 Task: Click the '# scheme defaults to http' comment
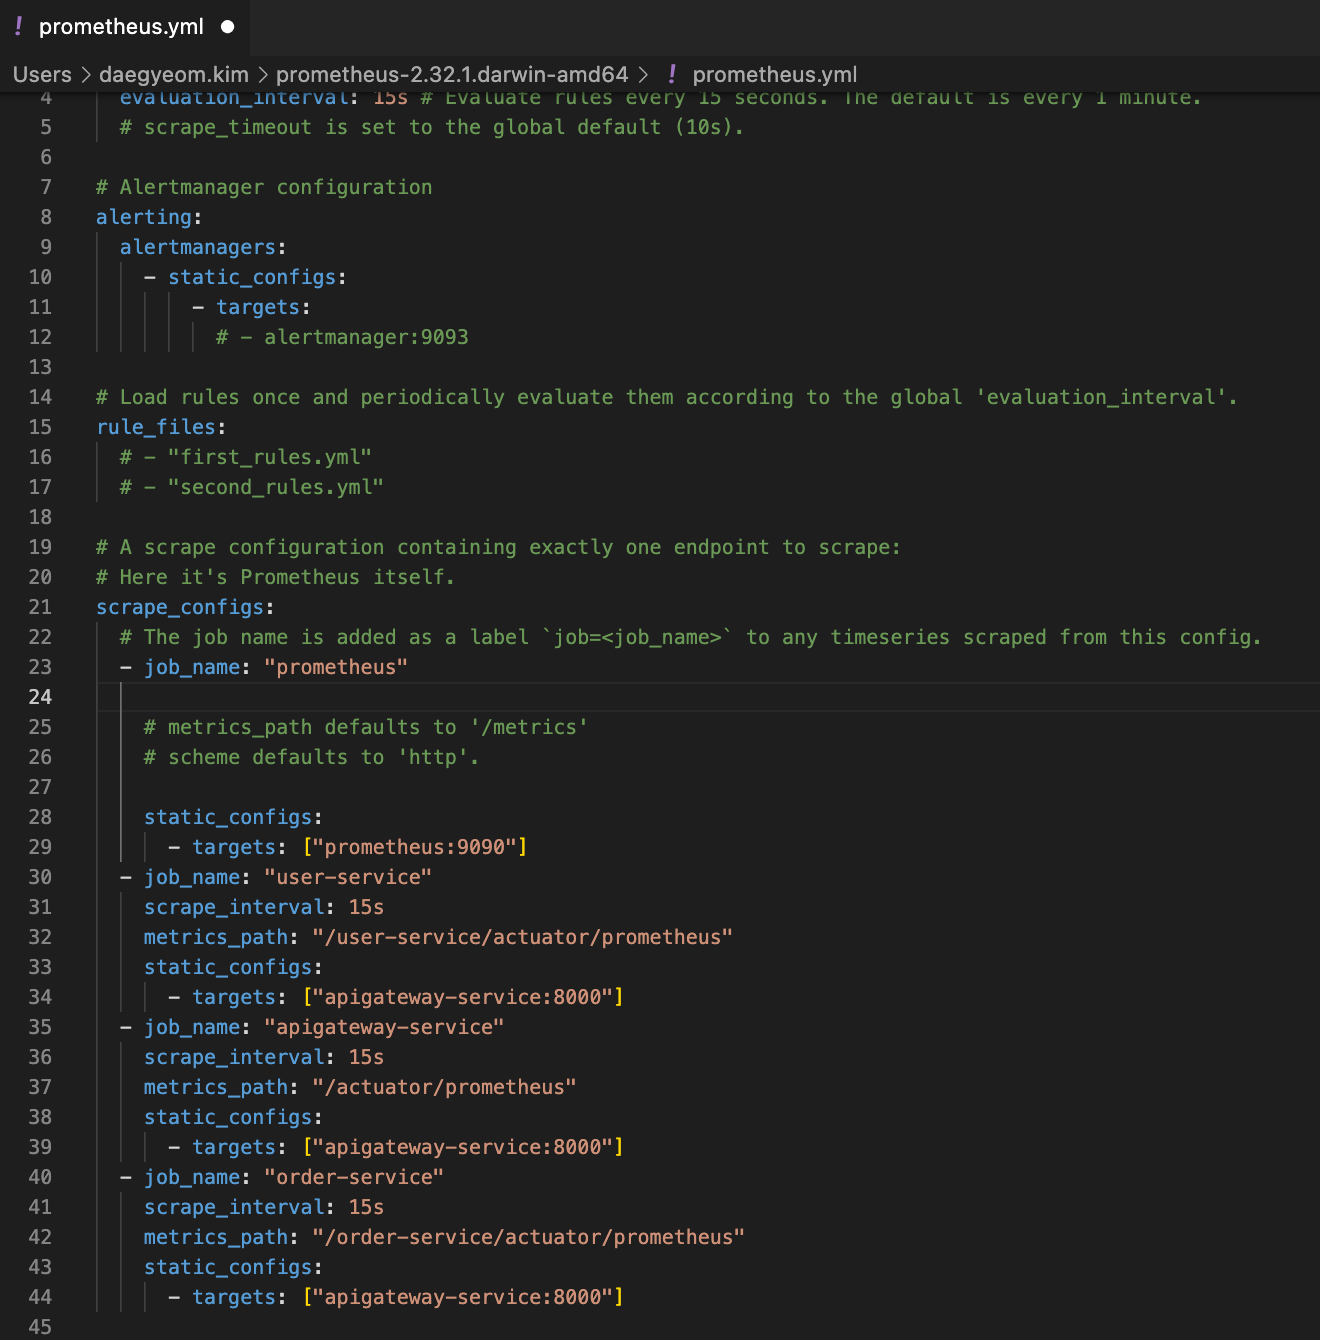(312, 757)
